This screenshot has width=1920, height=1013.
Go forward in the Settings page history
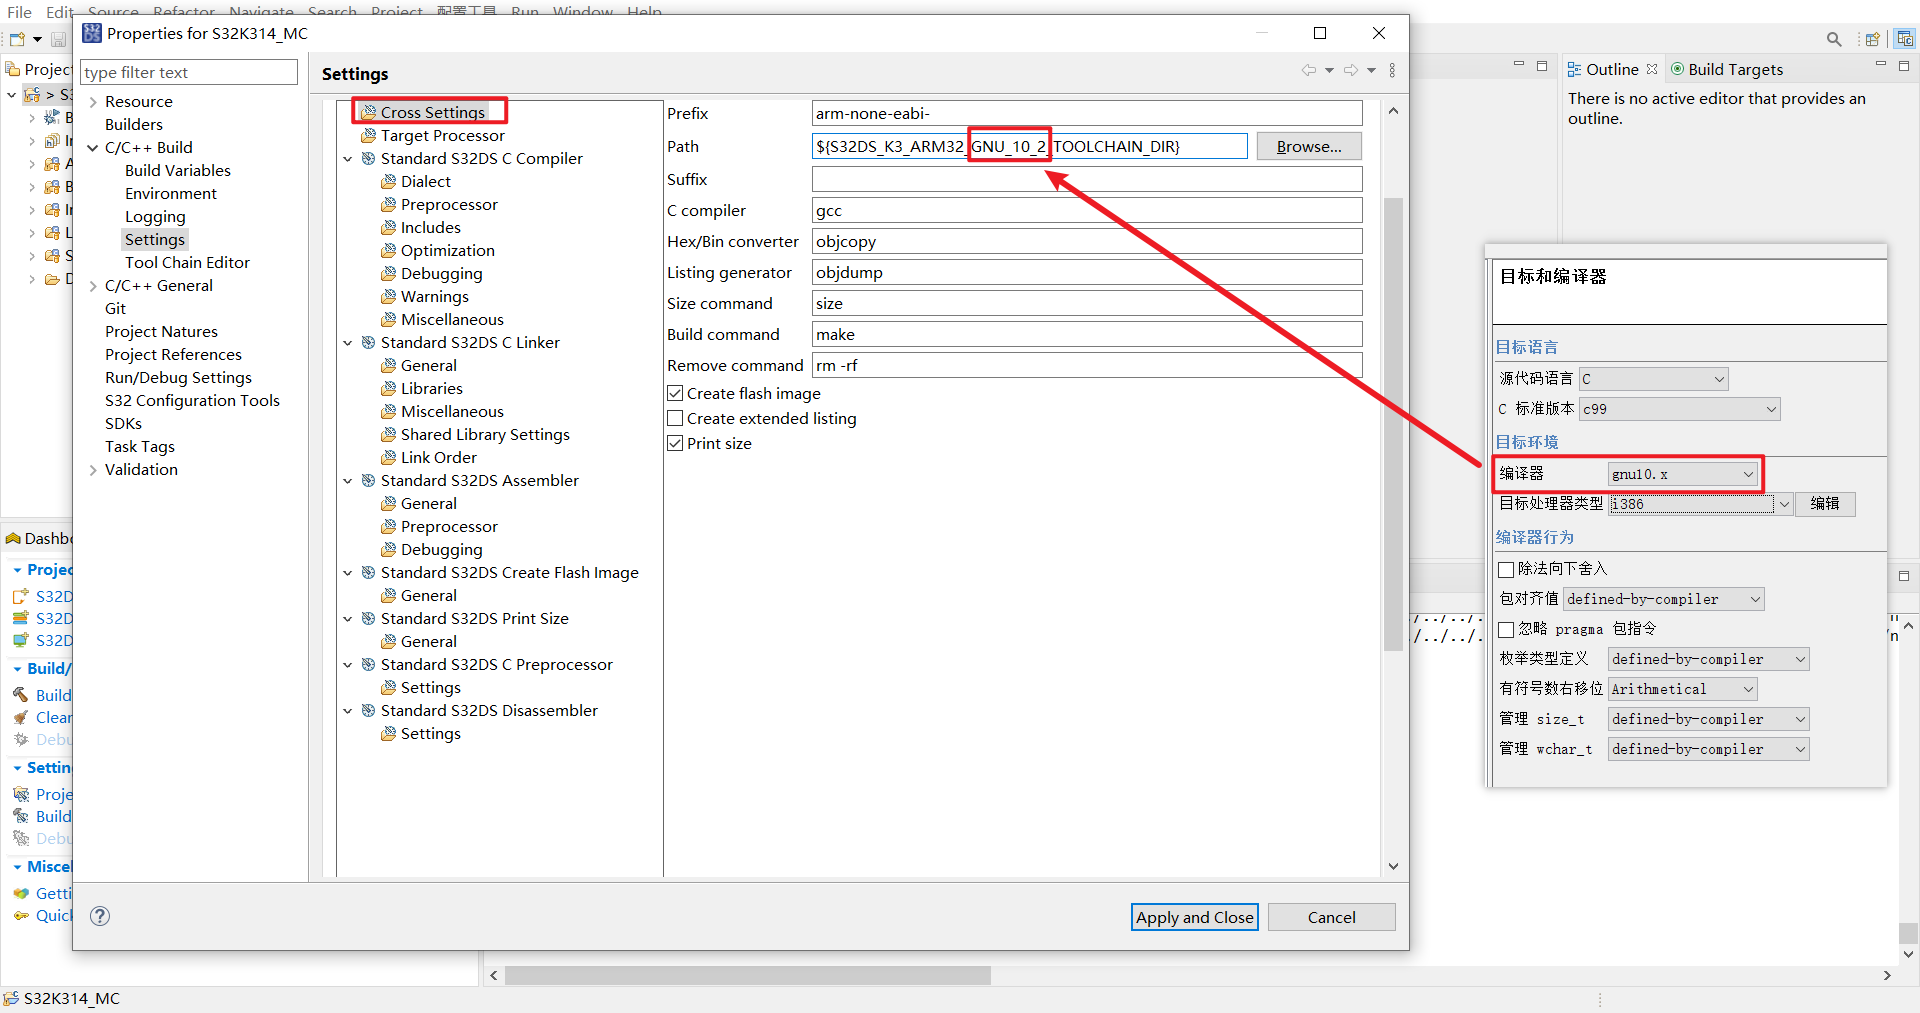pos(1351,70)
